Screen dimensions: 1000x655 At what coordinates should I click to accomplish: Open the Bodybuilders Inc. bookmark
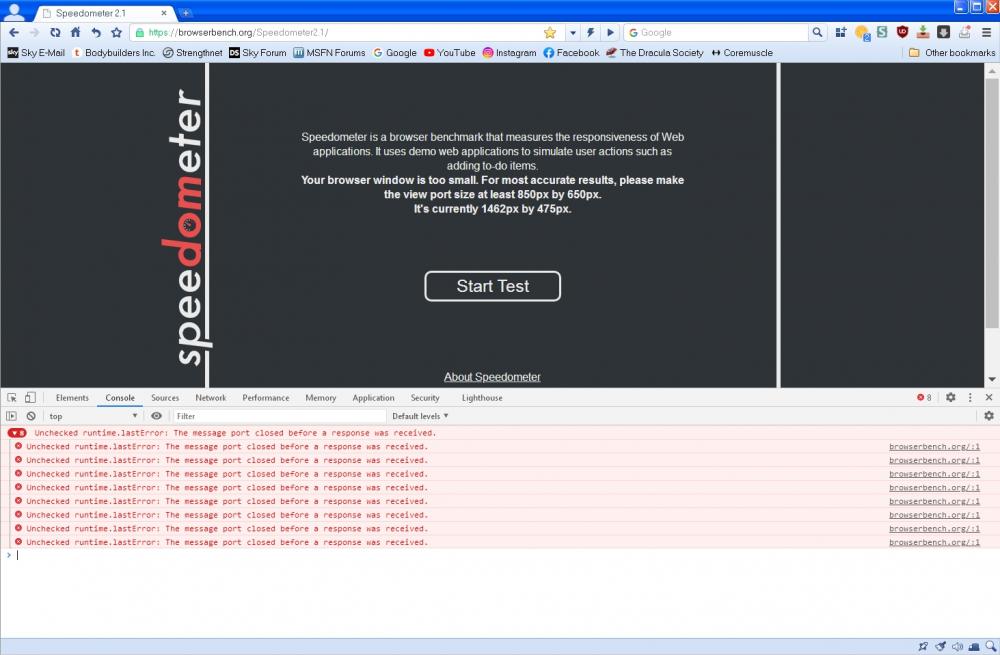pyautogui.click(x=114, y=53)
